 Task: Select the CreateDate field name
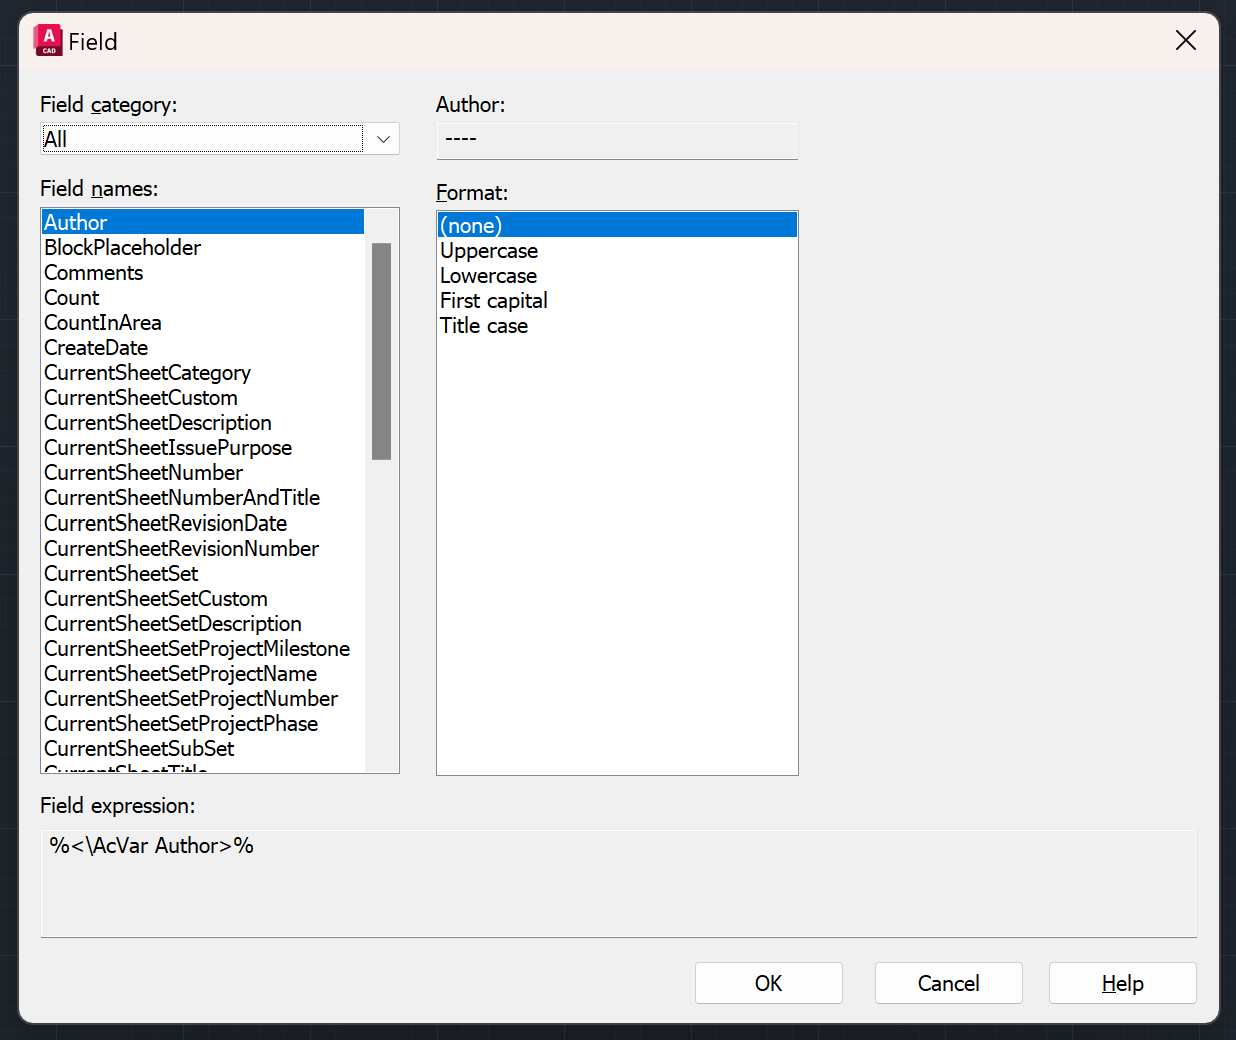(x=95, y=347)
